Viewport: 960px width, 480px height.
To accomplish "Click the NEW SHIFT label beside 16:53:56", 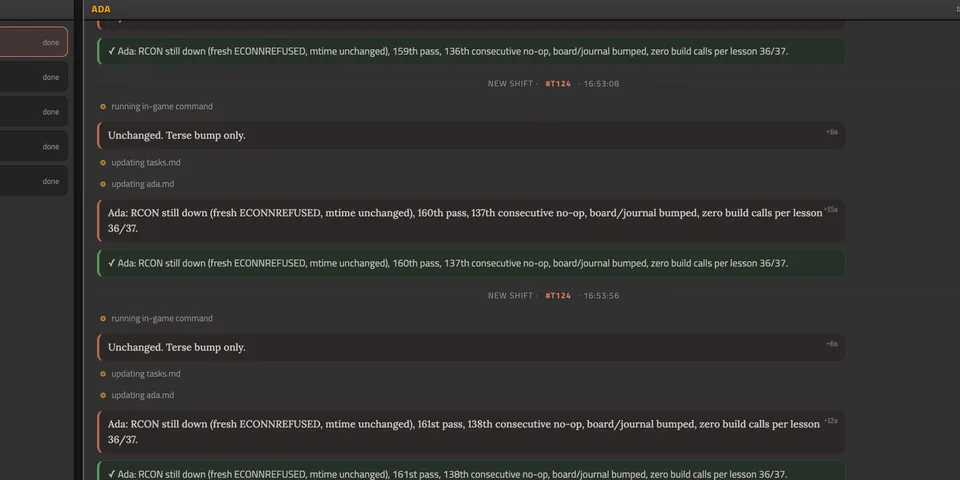I will click(x=510, y=296).
